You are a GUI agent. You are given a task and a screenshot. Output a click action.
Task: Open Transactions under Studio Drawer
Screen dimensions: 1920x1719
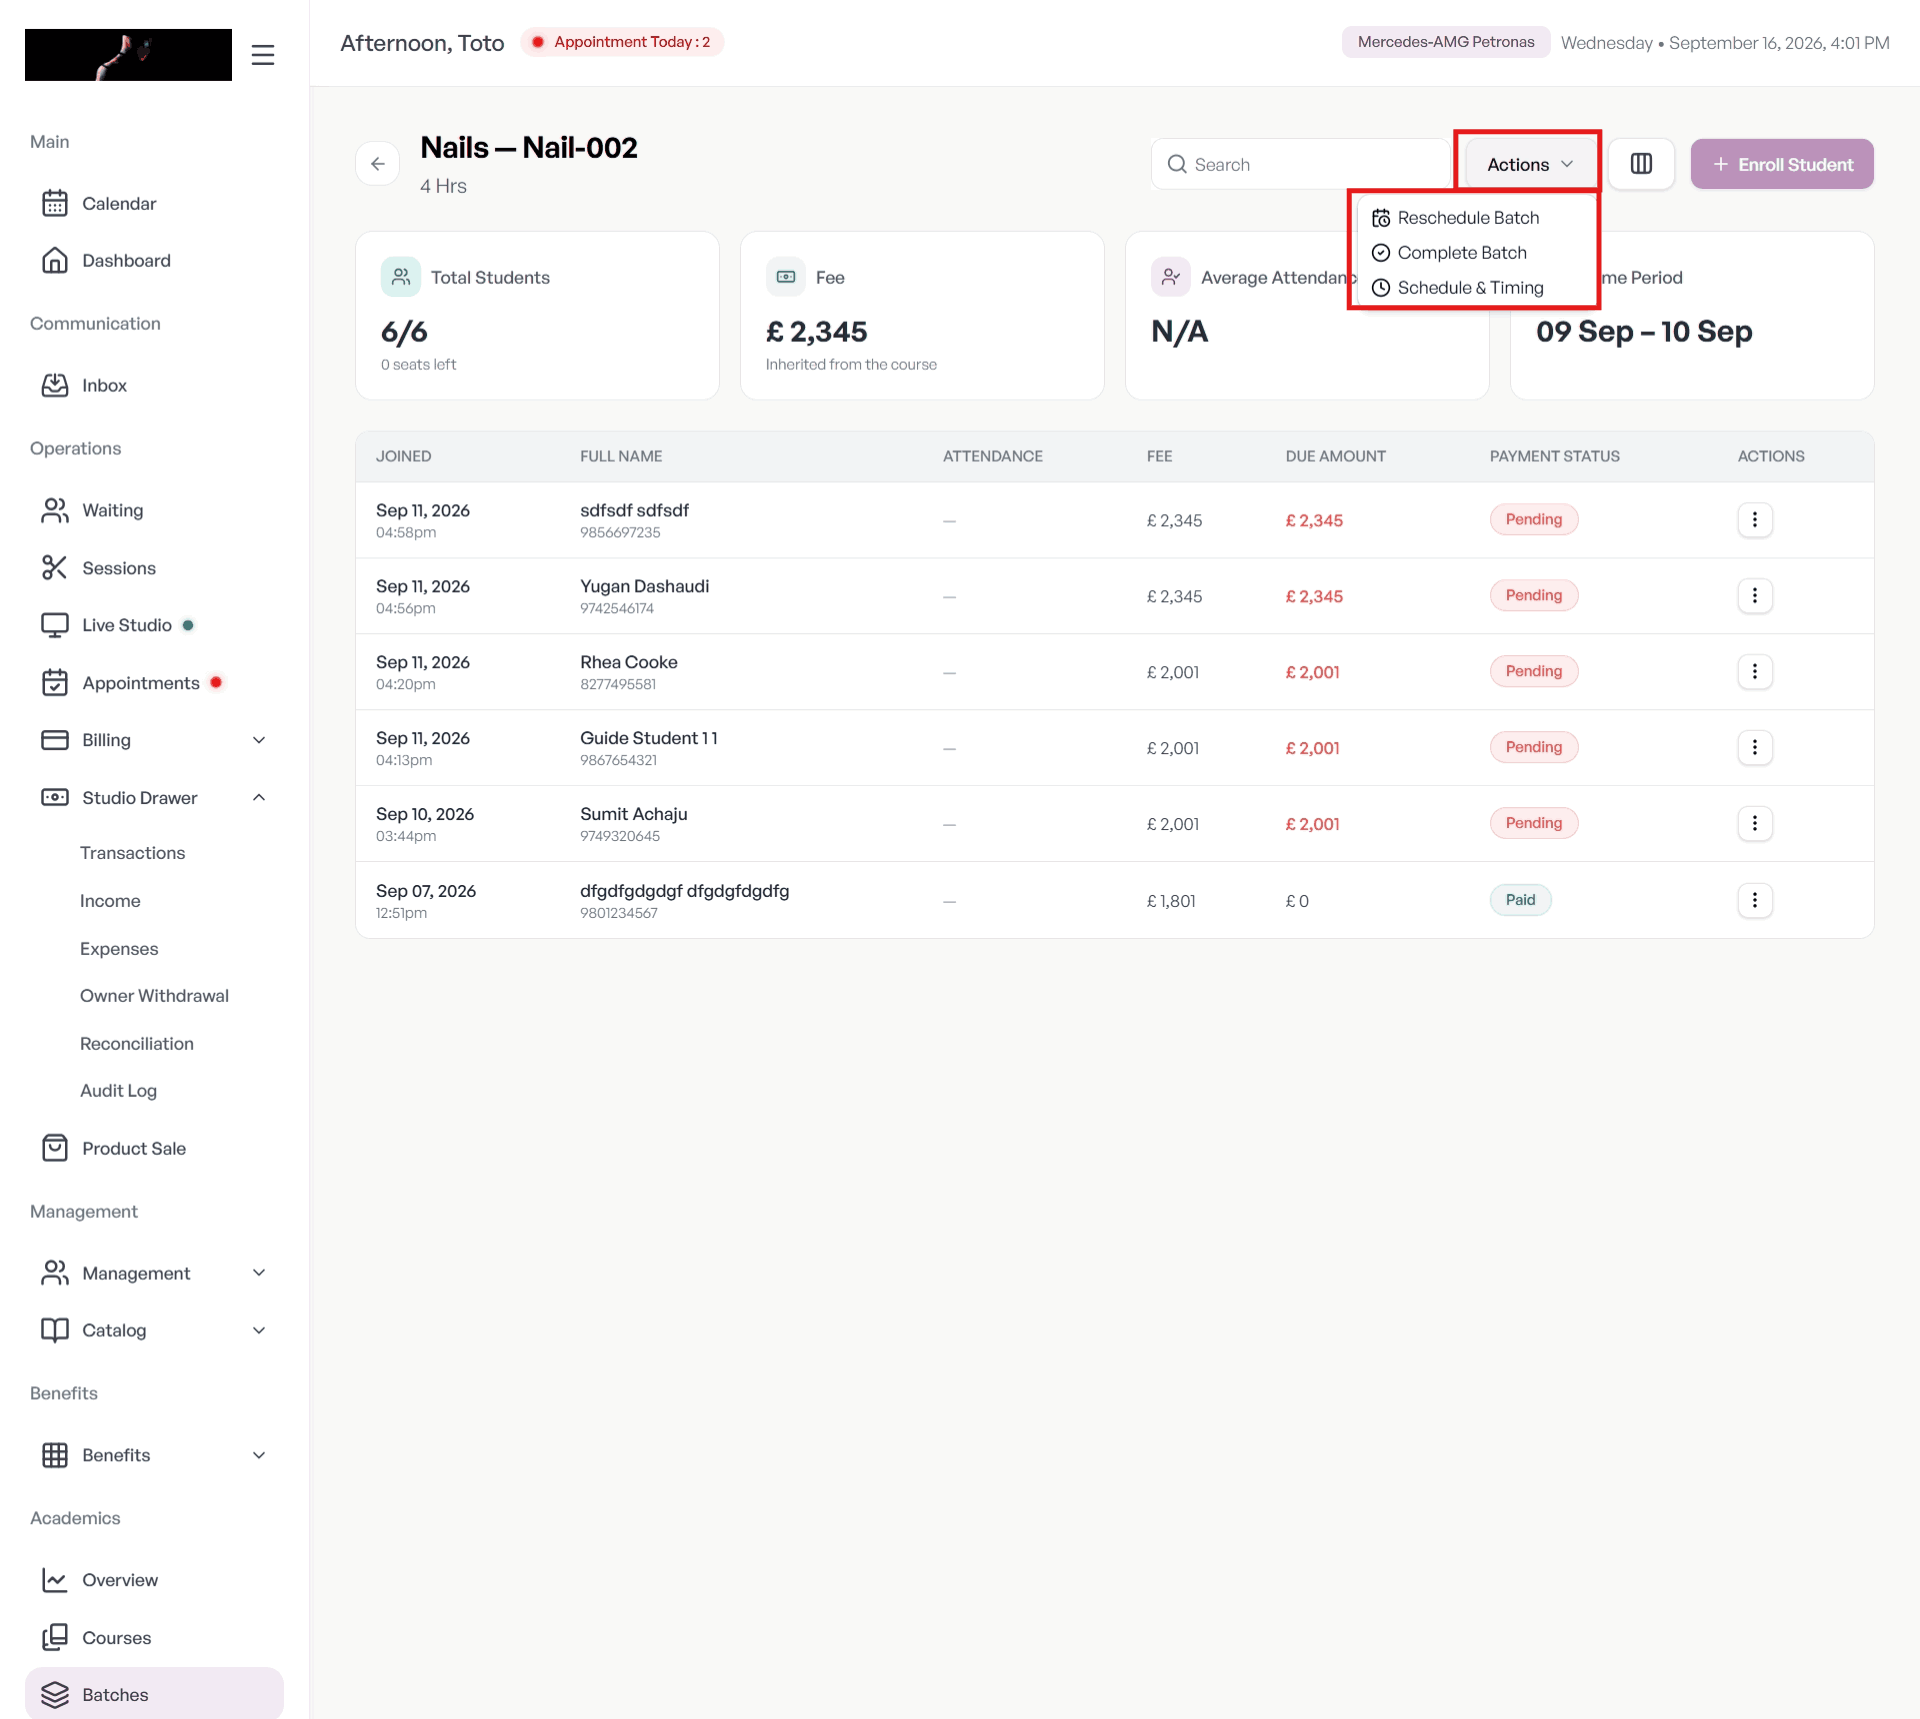[x=133, y=853]
